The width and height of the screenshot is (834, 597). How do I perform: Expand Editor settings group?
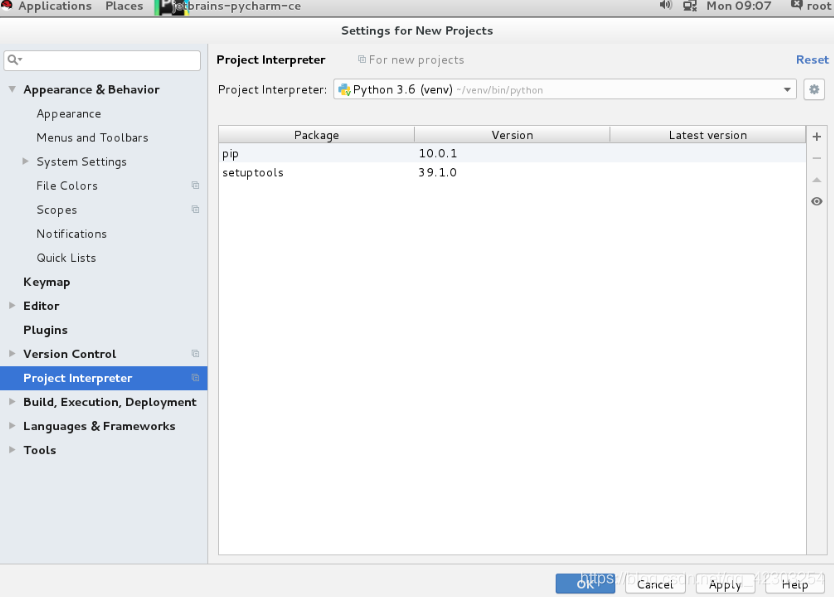point(12,305)
